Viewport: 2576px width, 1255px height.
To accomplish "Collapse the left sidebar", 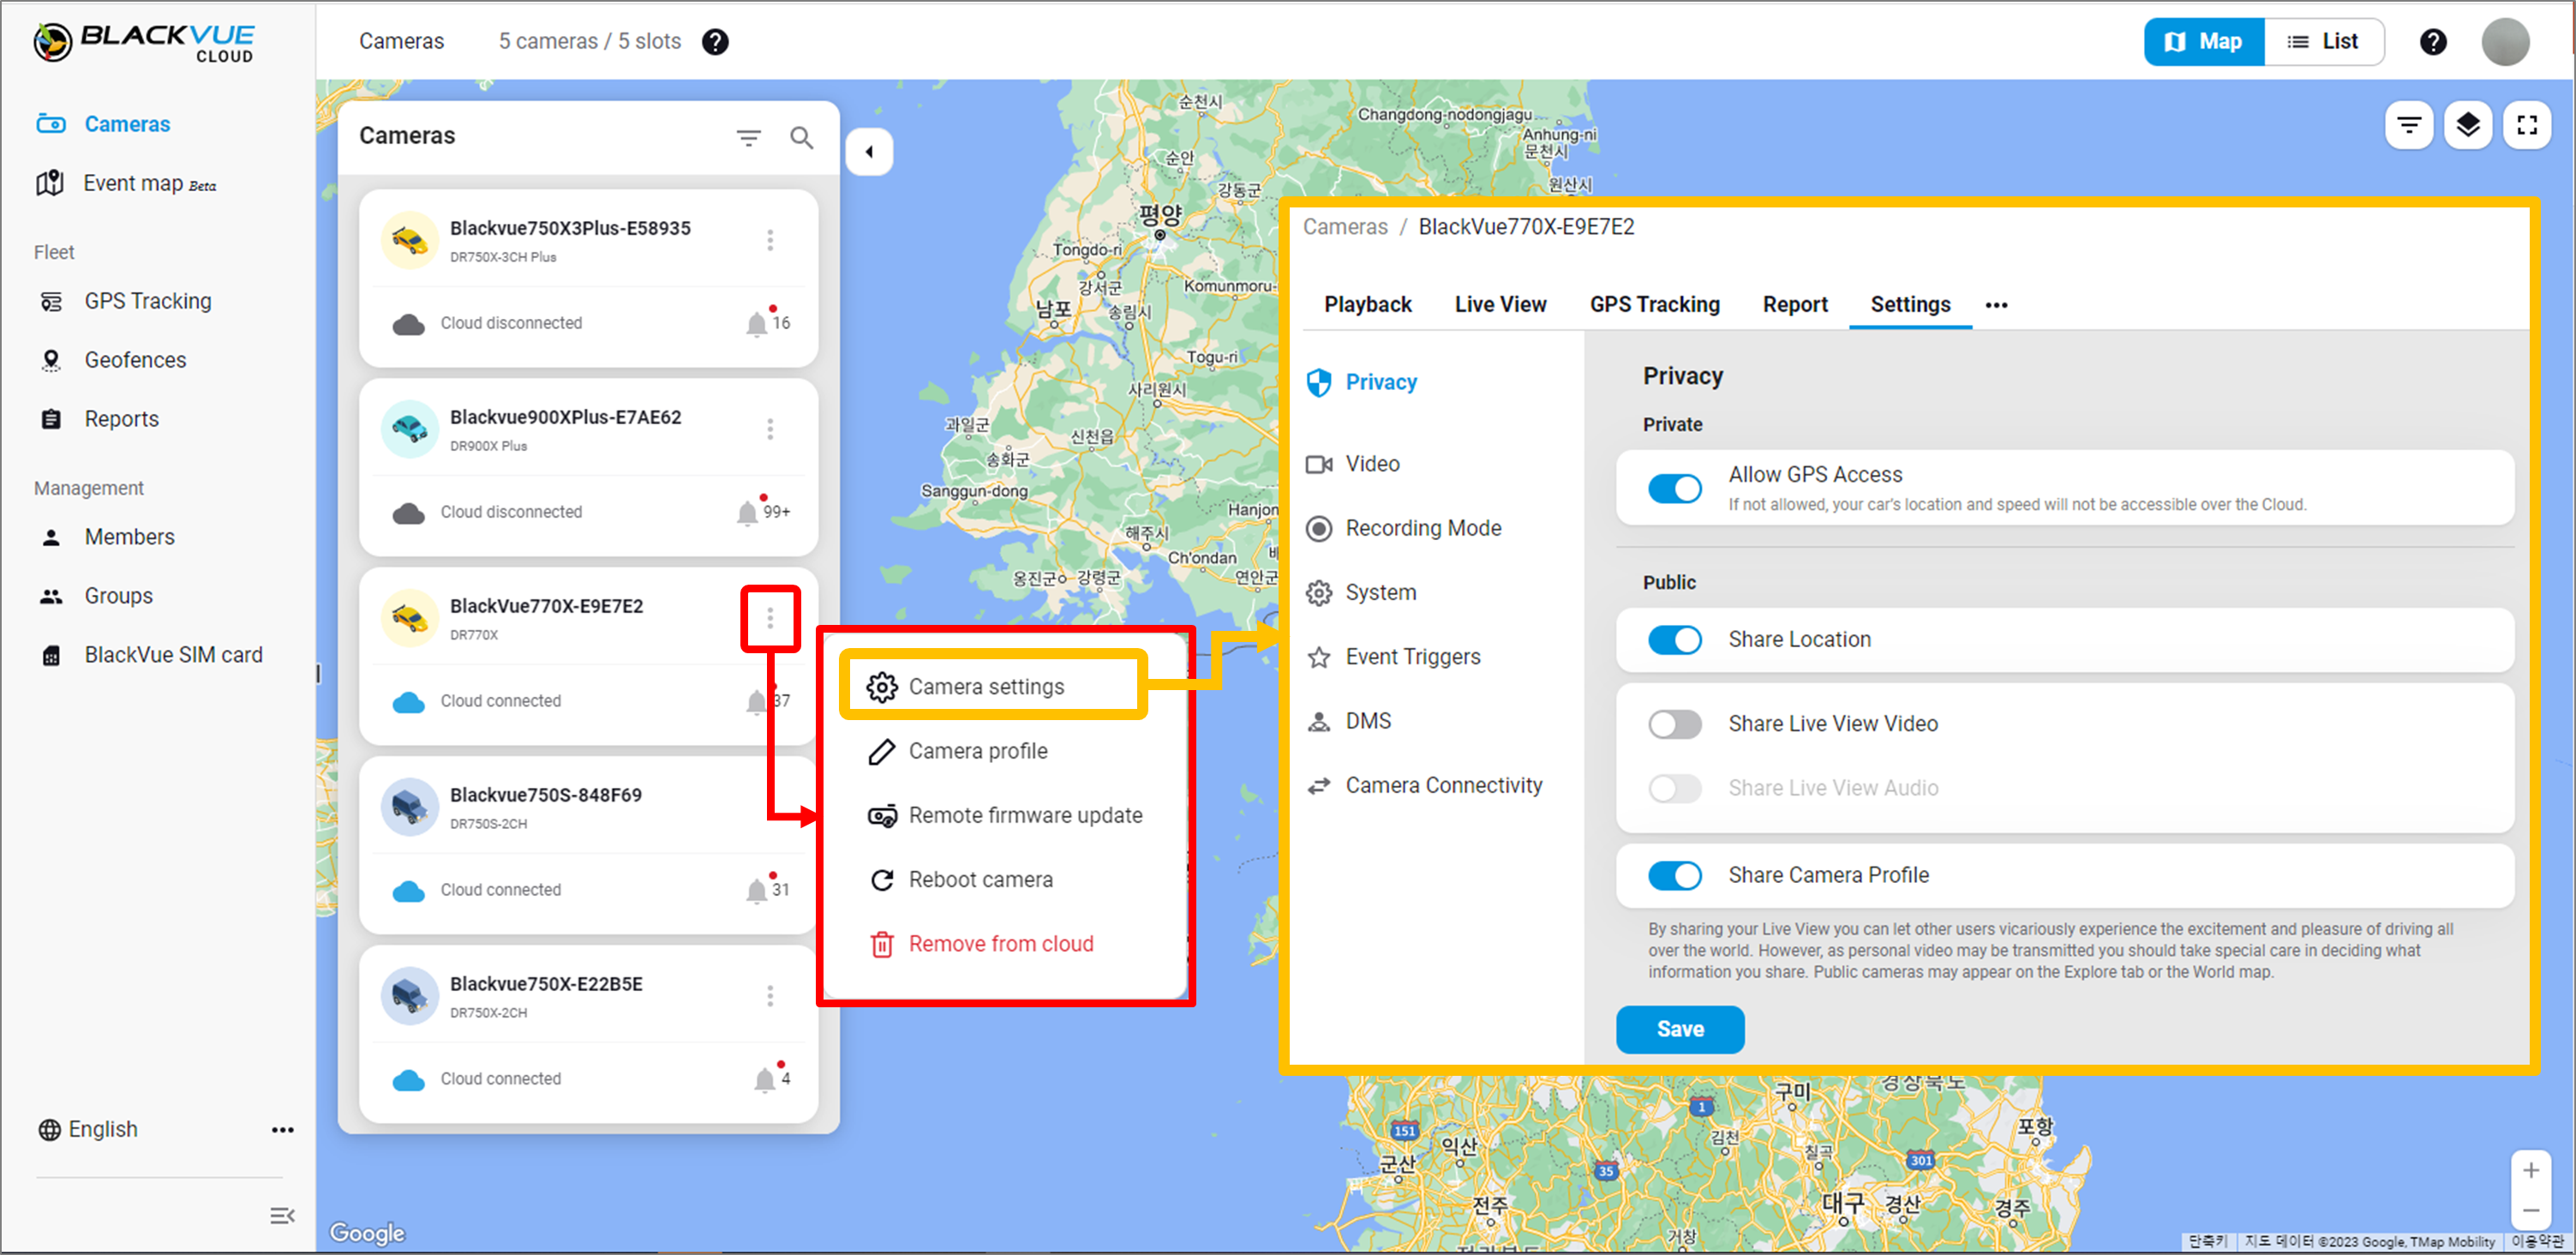I will pos(282,1216).
